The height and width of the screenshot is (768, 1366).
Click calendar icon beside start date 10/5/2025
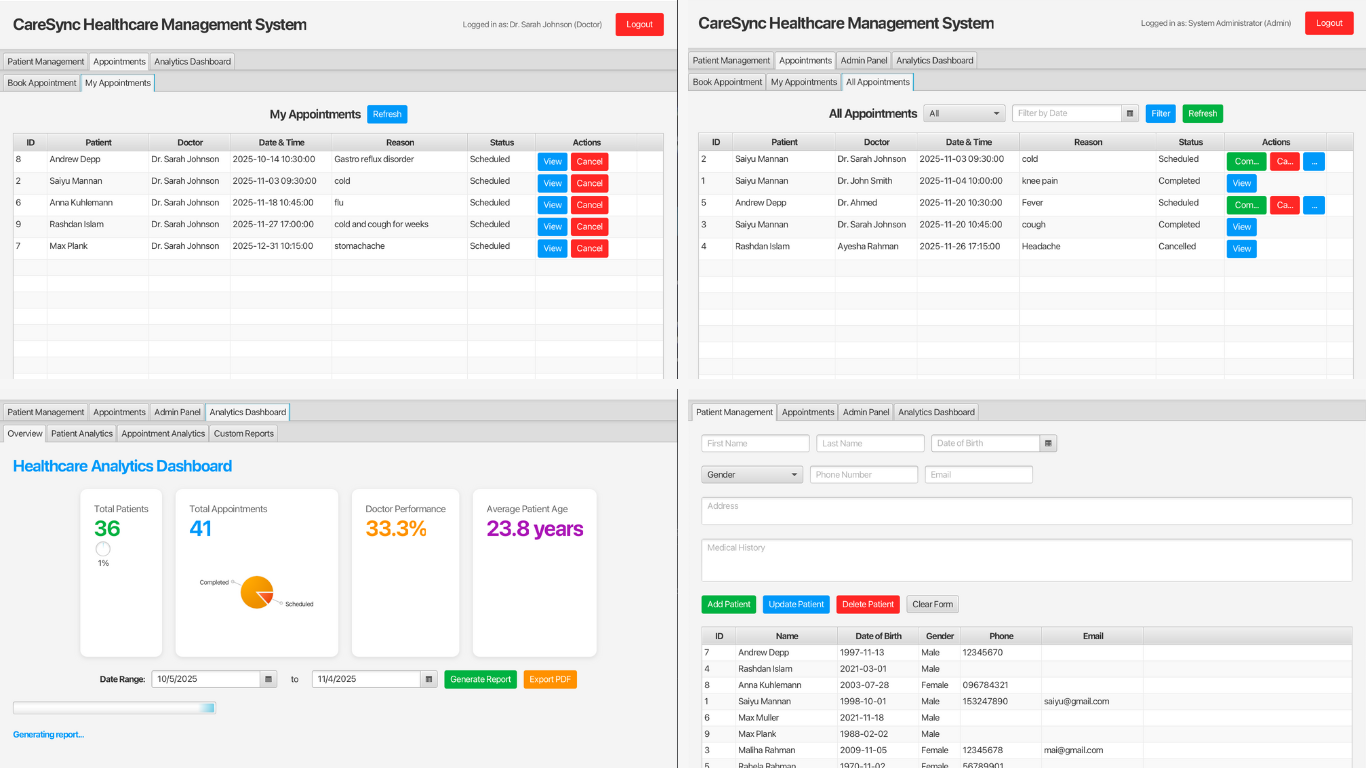coord(268,680)
